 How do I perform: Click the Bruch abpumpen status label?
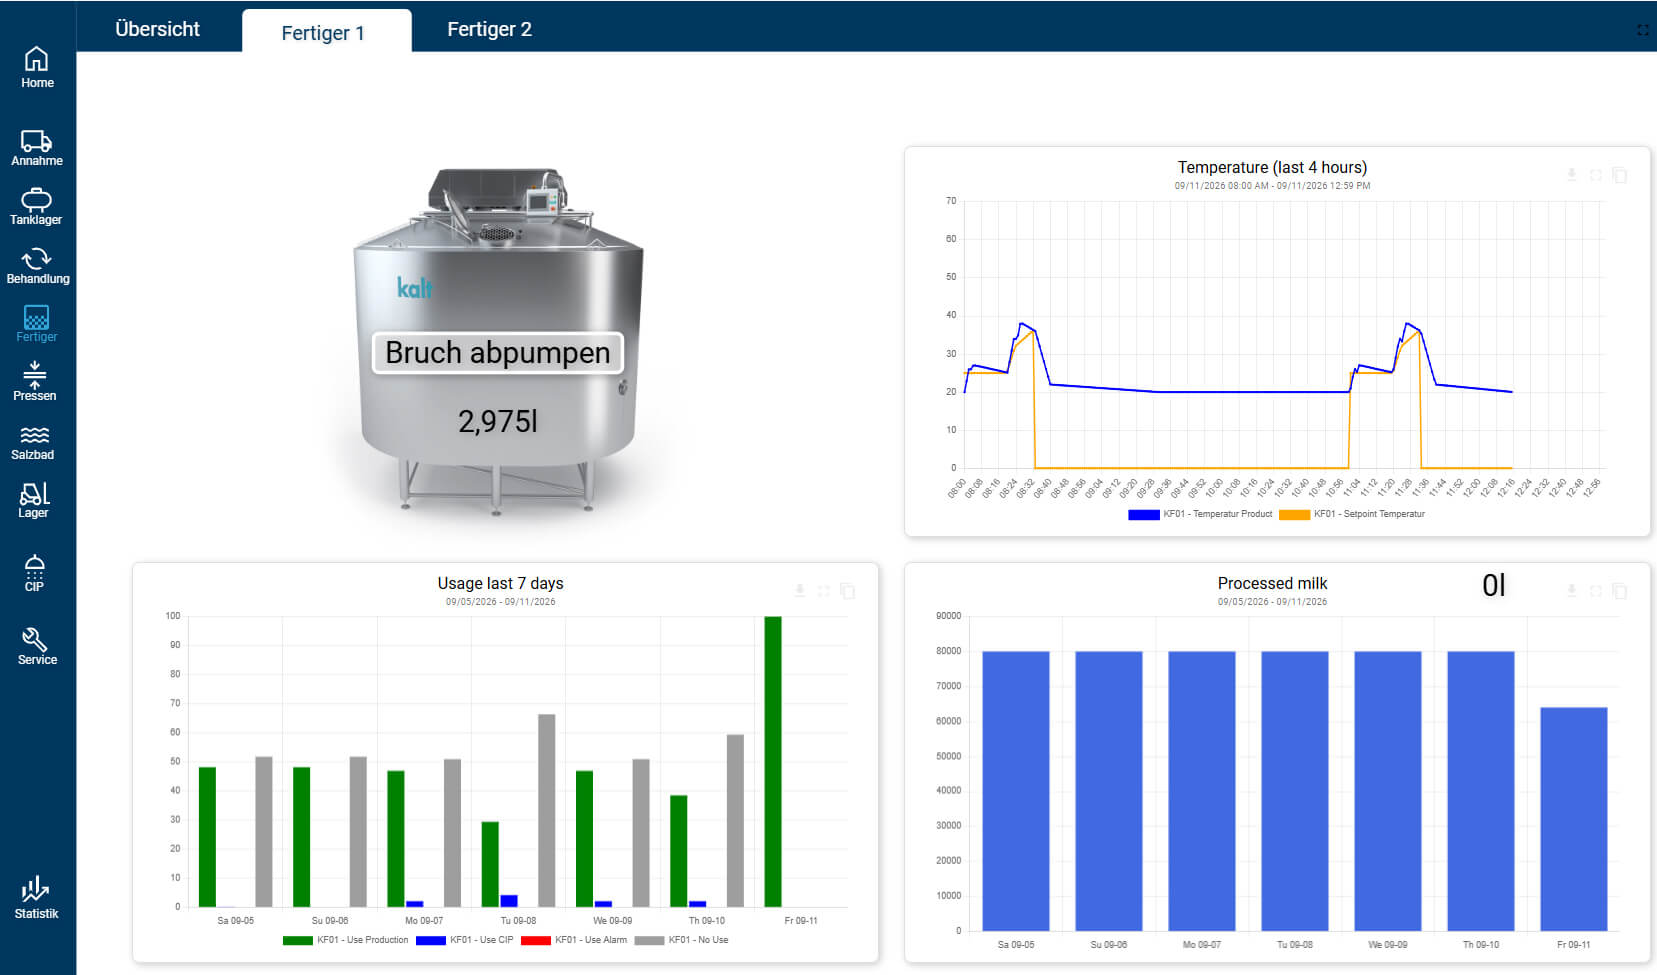(x=498, y=353)
